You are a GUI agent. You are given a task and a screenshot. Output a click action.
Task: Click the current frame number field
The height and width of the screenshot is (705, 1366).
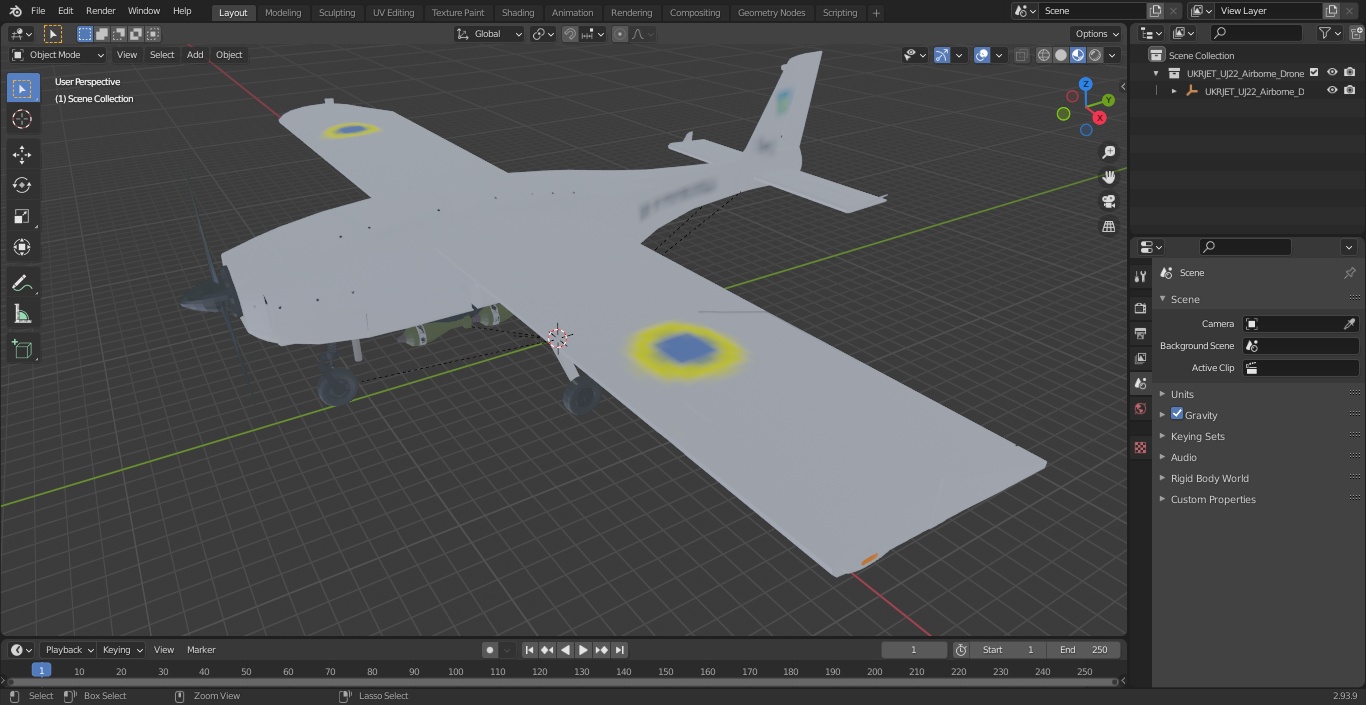coord(914,650)
